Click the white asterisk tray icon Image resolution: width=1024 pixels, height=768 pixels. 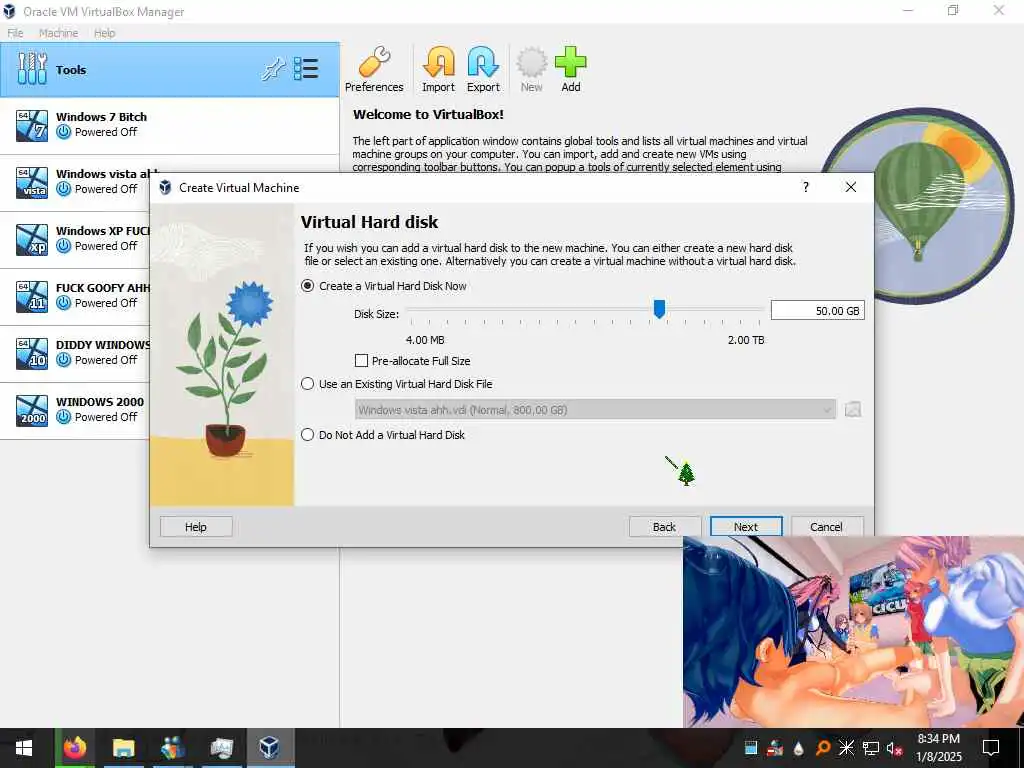(x=846, y=748)
